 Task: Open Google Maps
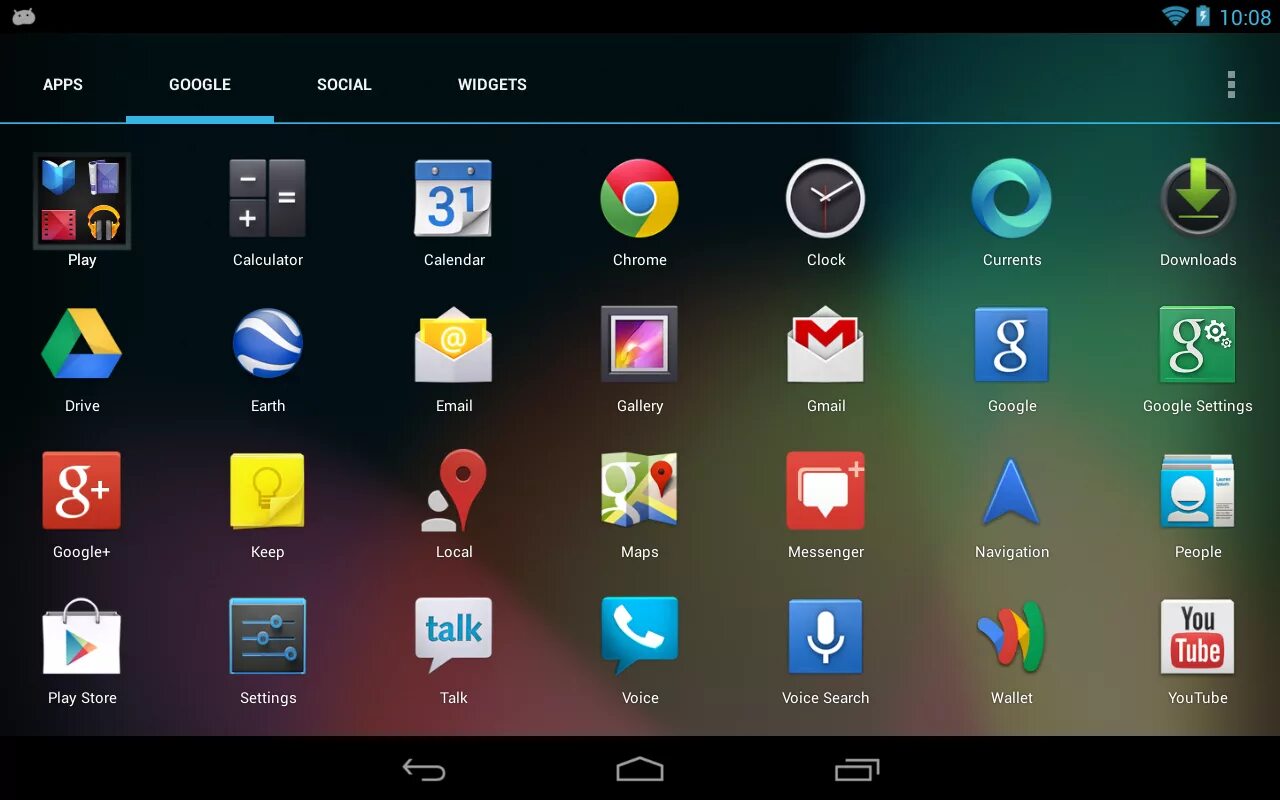point(639,490)
